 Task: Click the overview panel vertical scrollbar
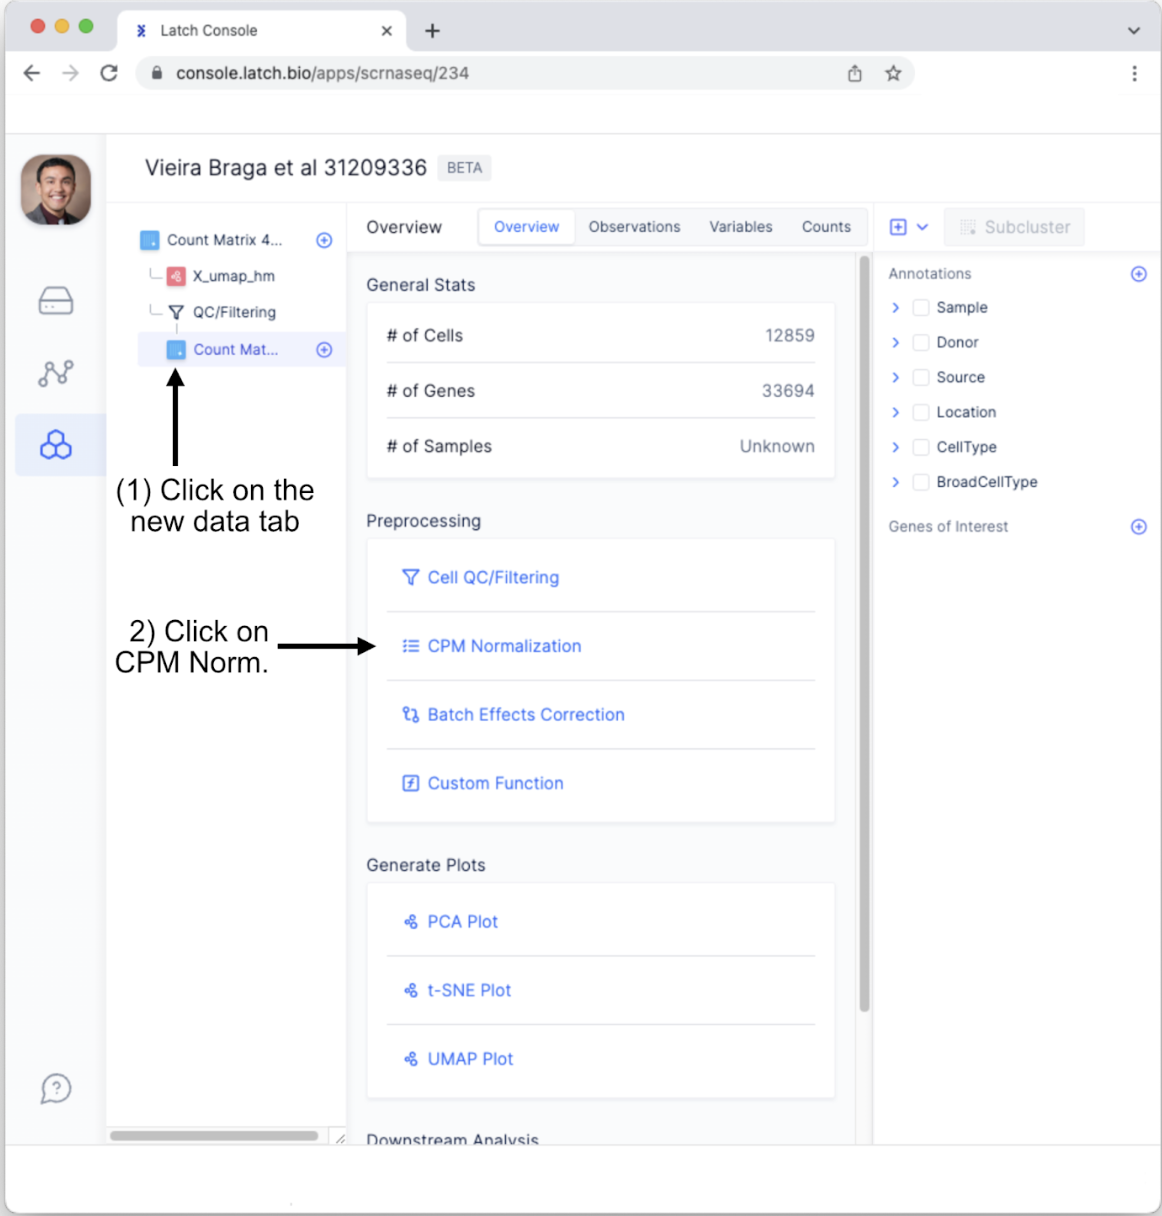(x=864, y=633)
